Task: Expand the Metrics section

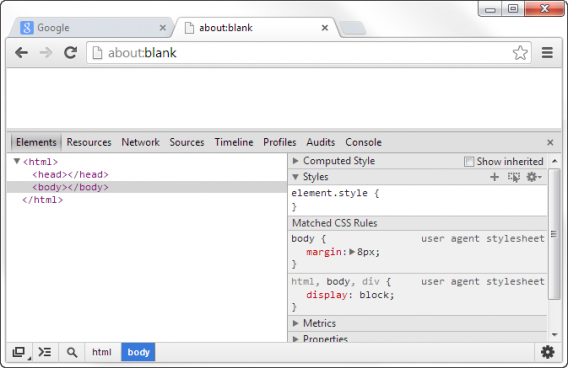Action: 296,323
